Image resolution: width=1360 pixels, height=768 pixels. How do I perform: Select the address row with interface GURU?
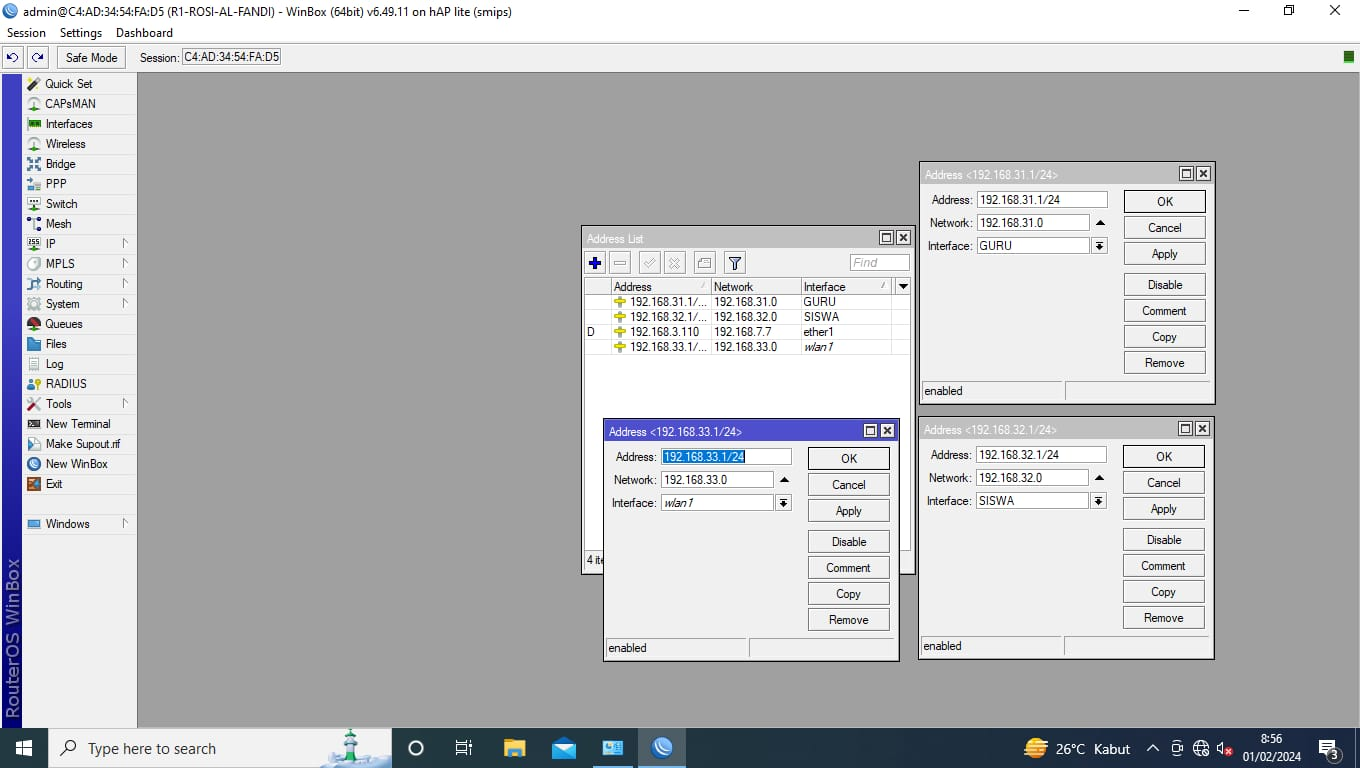pyautogui.click(x=747, y=301)
